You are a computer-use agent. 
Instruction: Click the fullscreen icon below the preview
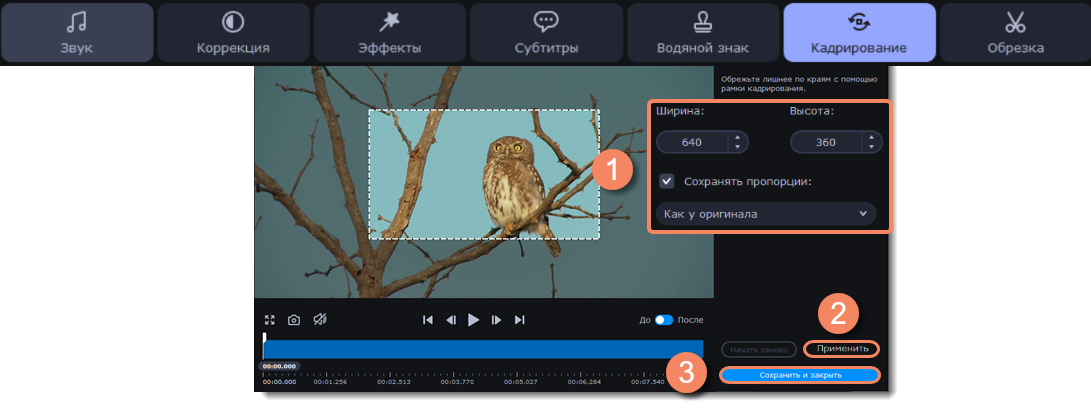[x=269, y=320]
